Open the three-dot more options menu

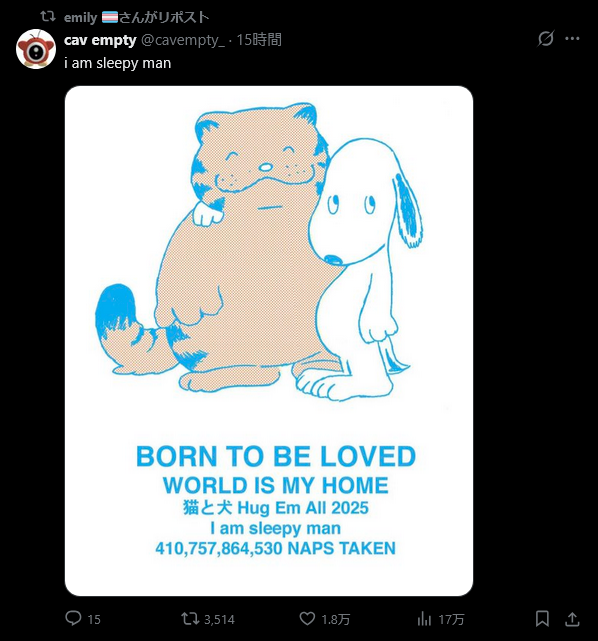point(572,38)
